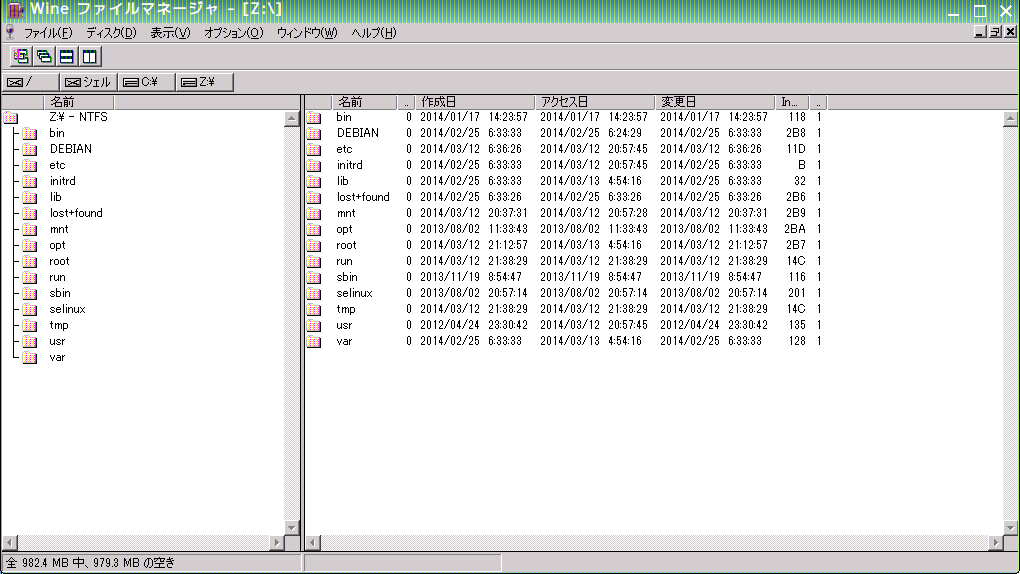The image size is (1020, 574).
Task: Open the ファイル(F) menu
Action: tap(48, 33)
